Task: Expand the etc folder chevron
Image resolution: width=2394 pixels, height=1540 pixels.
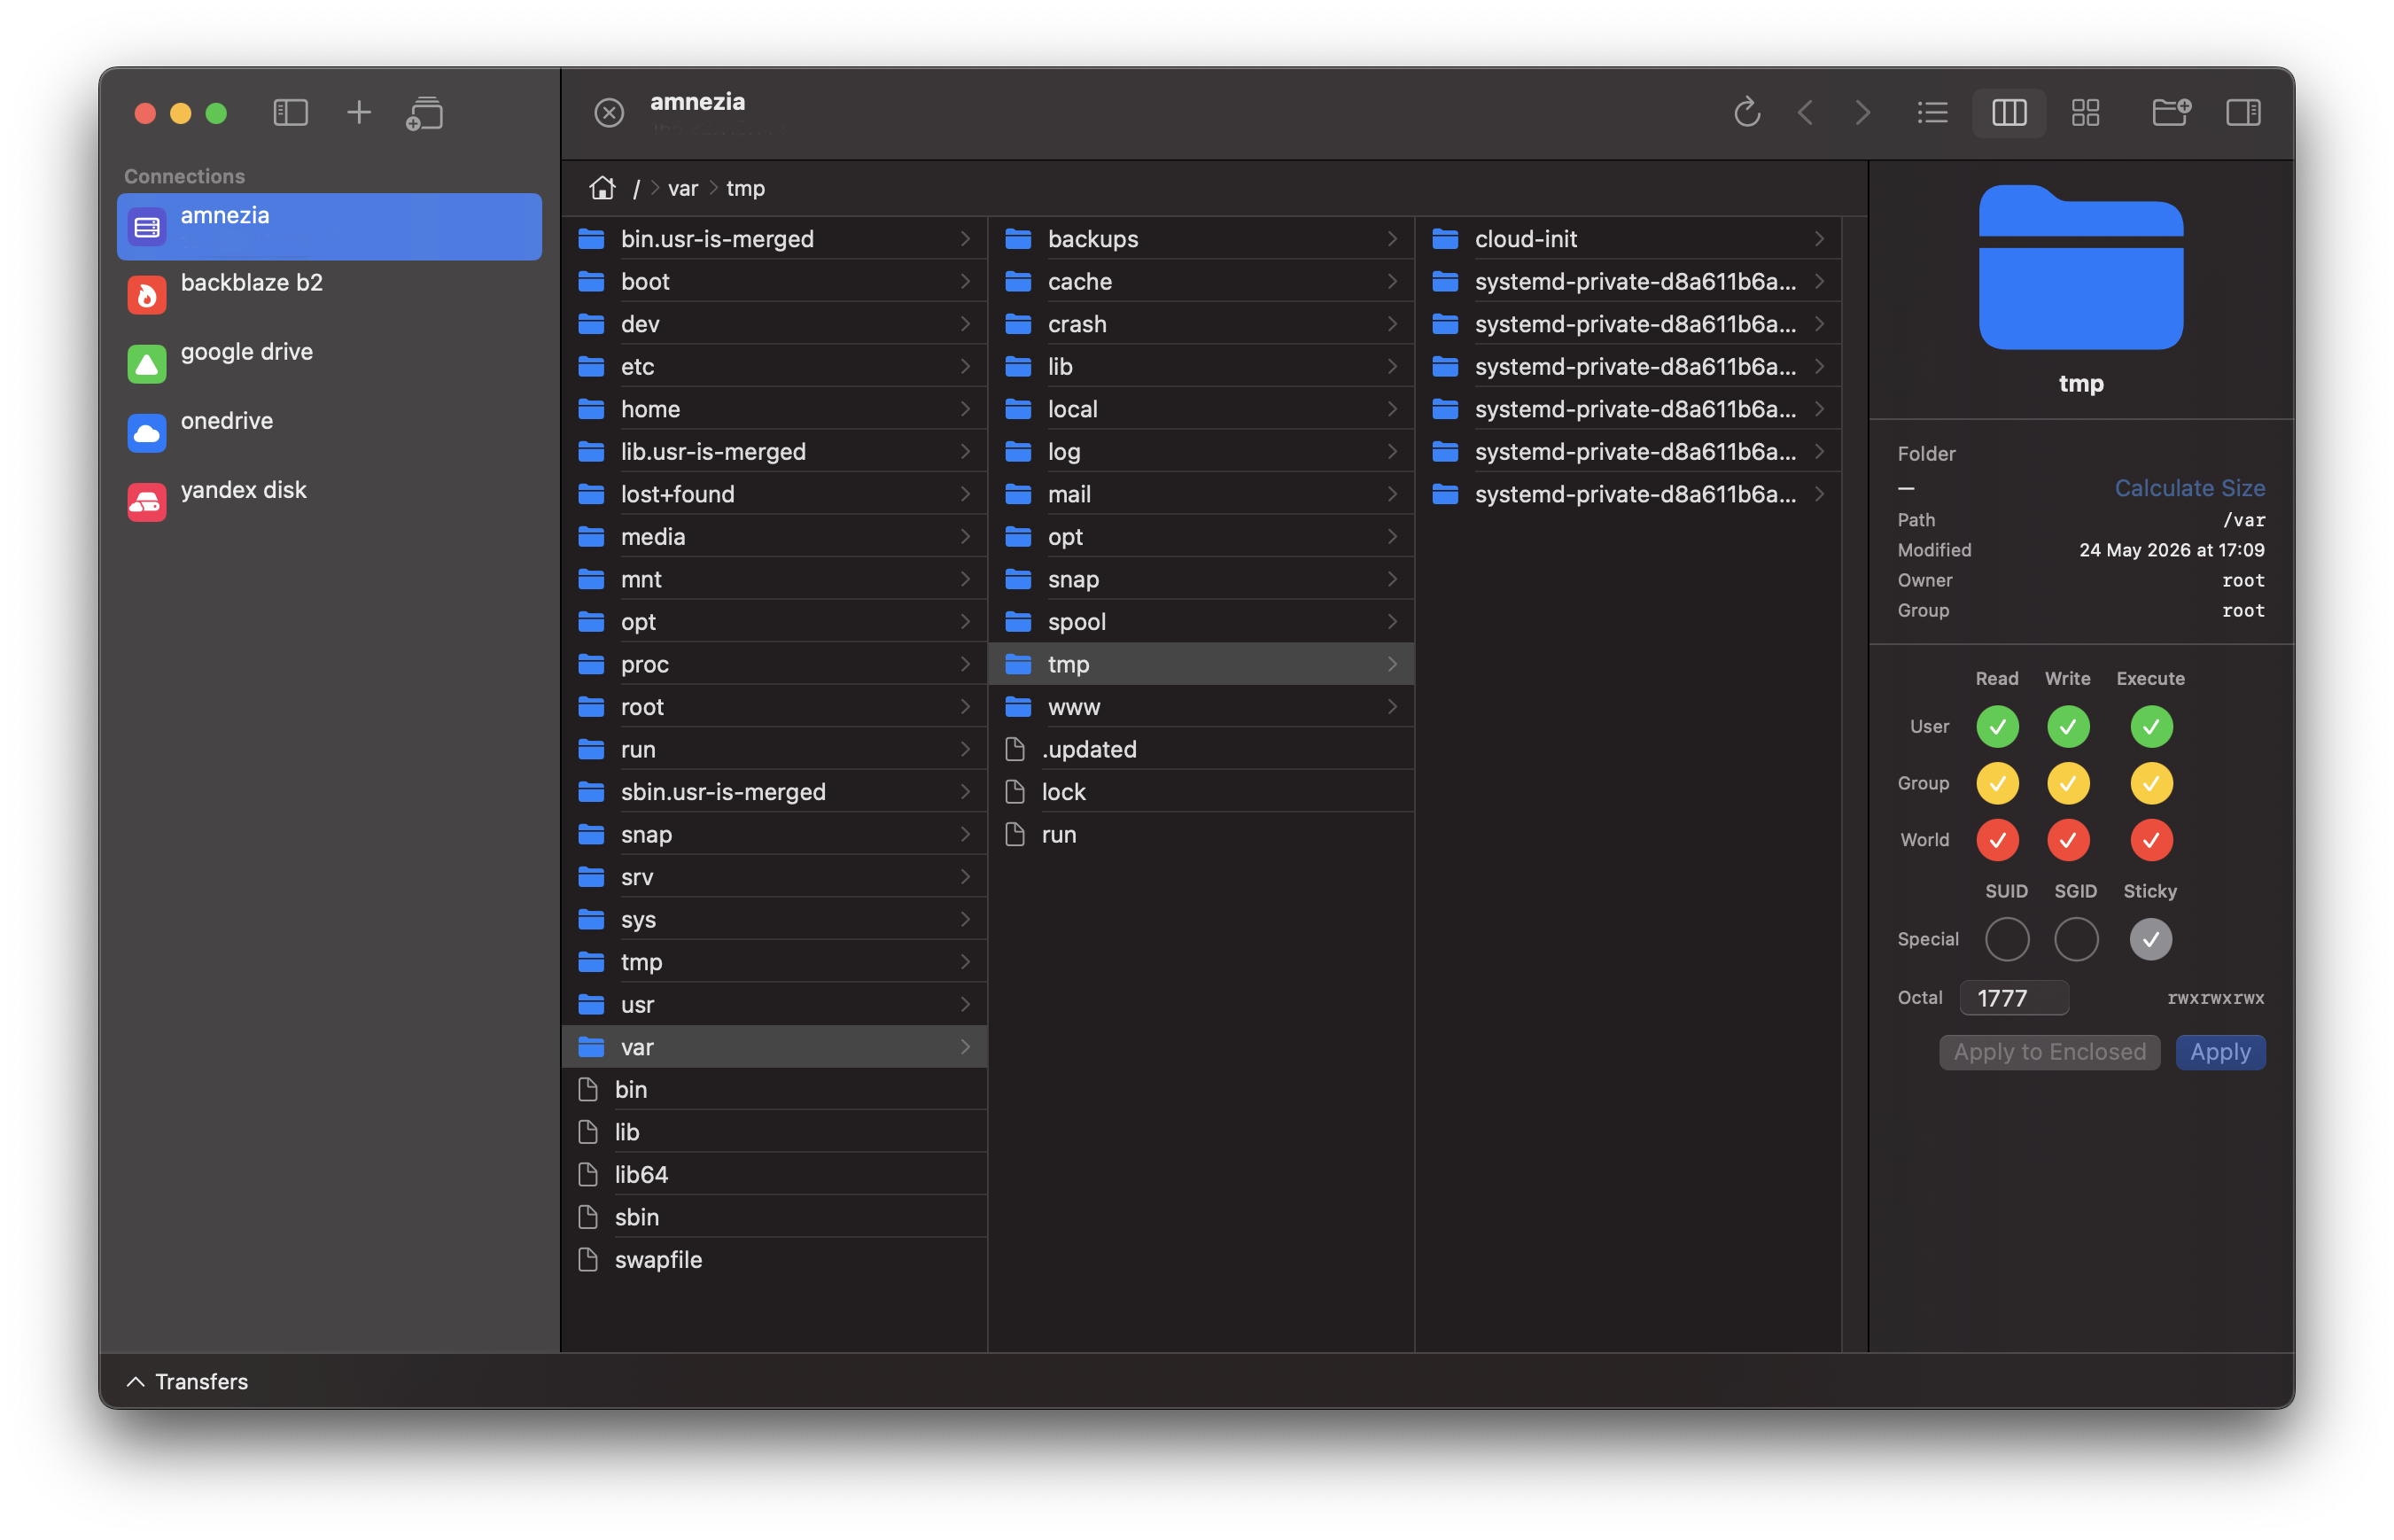Action: click(x=965, y=367)
